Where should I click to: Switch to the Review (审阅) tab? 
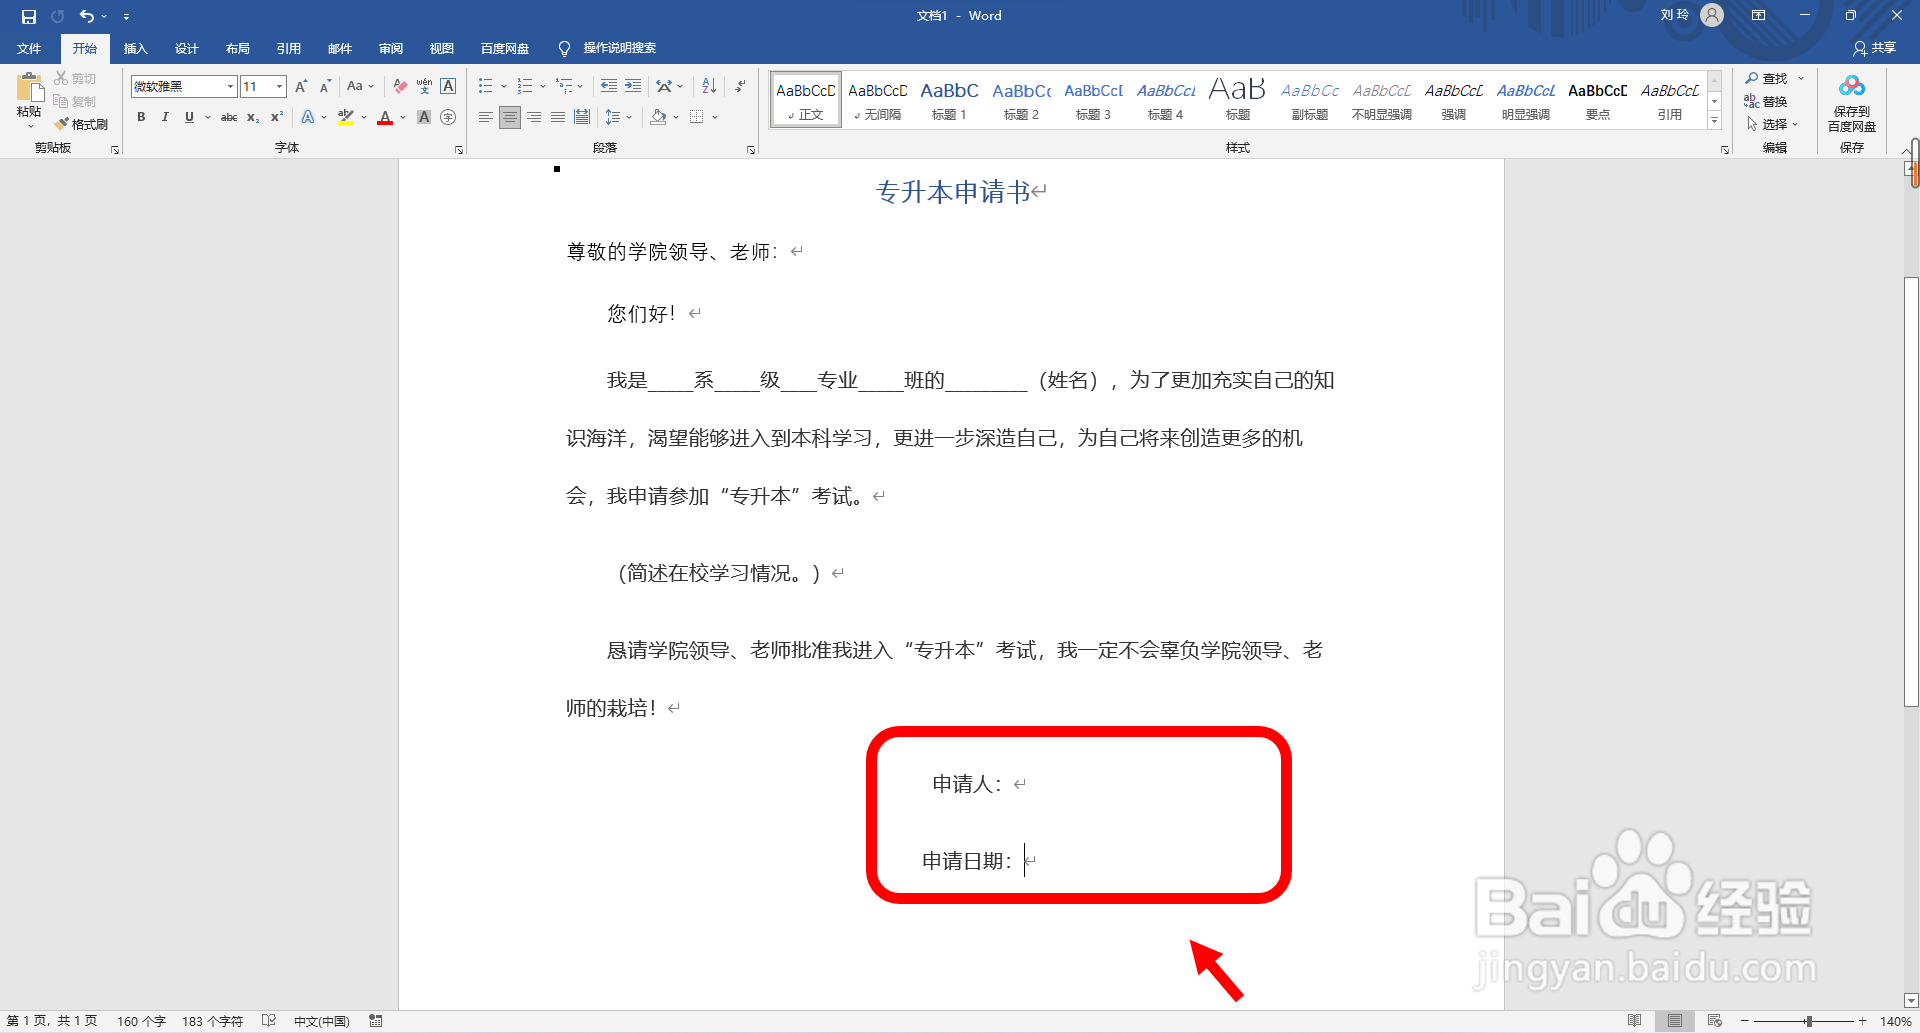[390, 48]
